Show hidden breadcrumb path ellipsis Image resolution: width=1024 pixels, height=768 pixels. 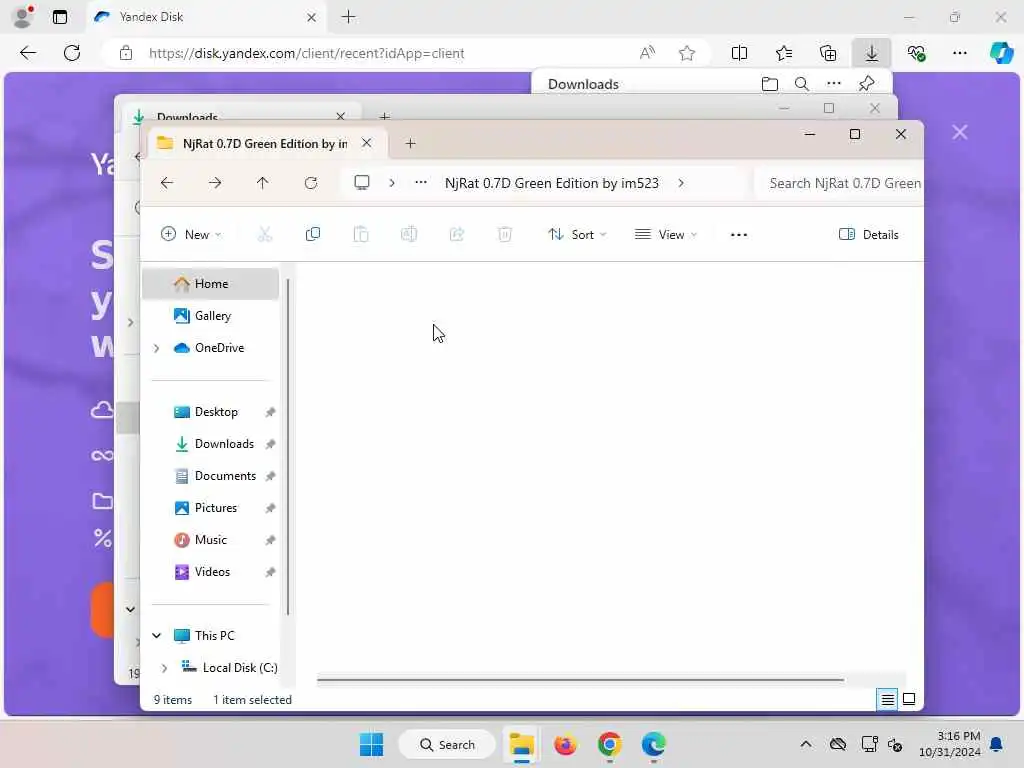421,183
